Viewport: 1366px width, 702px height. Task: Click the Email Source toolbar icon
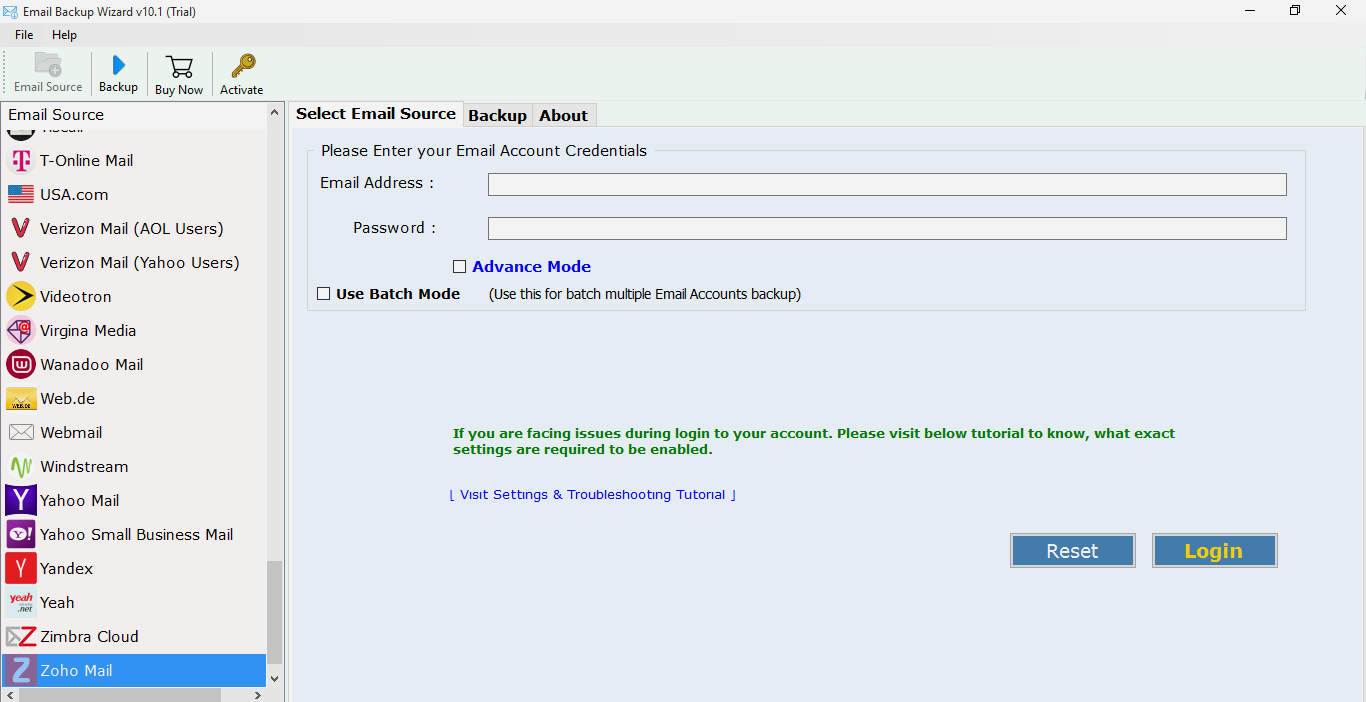[x=48, y=64]
